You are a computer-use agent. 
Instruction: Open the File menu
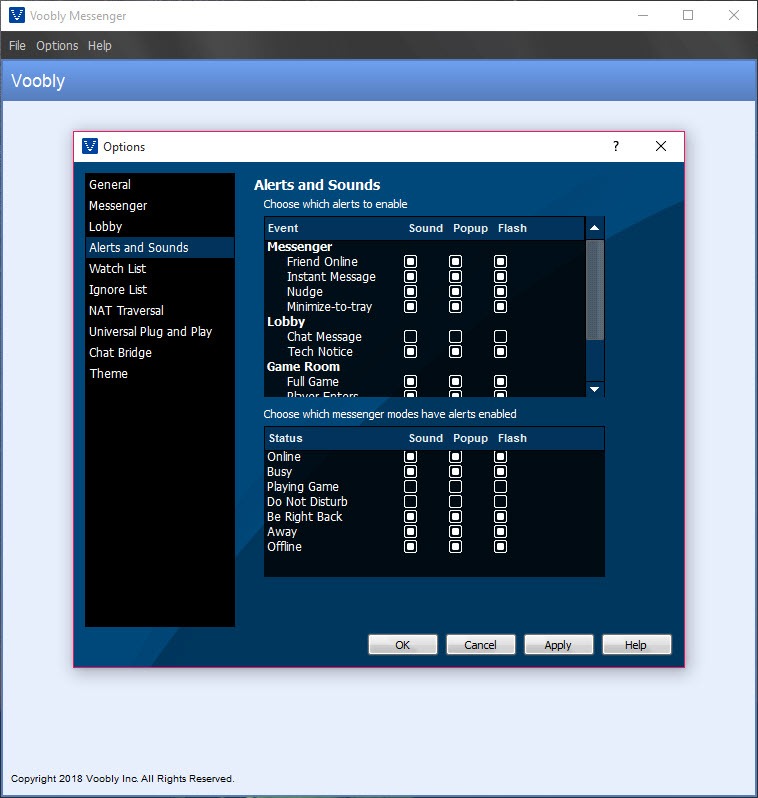(x=17, y=46)
